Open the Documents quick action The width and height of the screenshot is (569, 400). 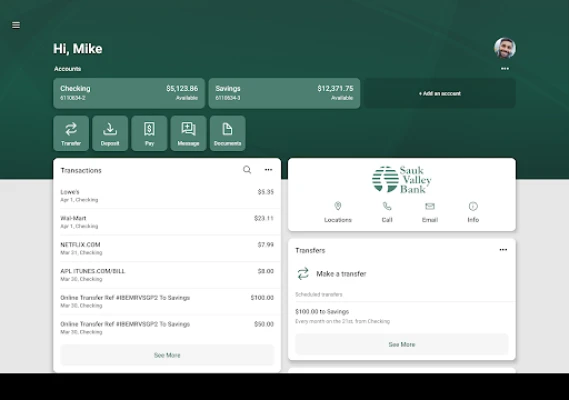228,133
